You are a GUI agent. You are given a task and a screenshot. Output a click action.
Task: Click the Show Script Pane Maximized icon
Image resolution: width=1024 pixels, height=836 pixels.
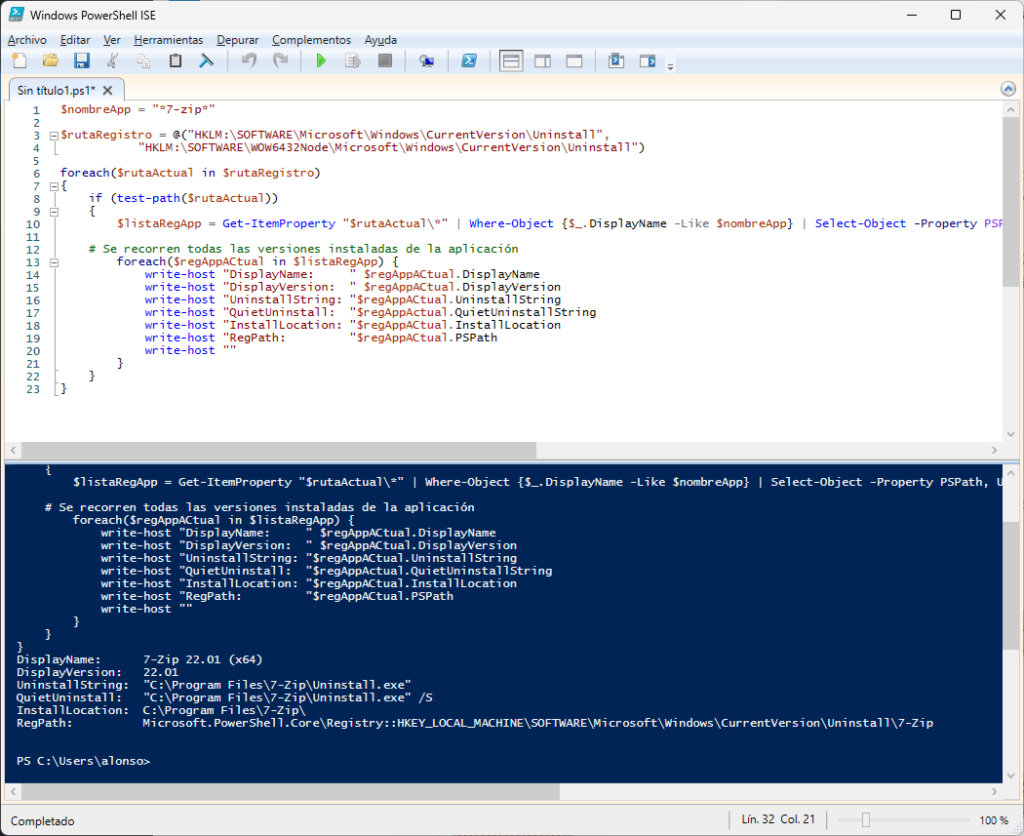pos(574,60)
